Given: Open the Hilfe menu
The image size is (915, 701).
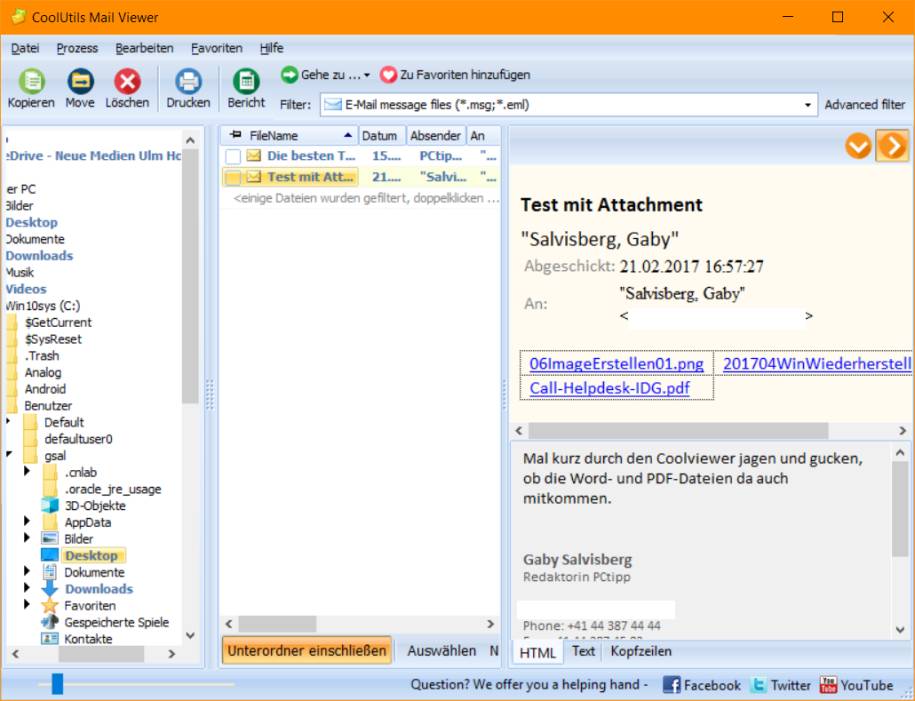Looking at the screenshot, I should click(x=271, y=48).
